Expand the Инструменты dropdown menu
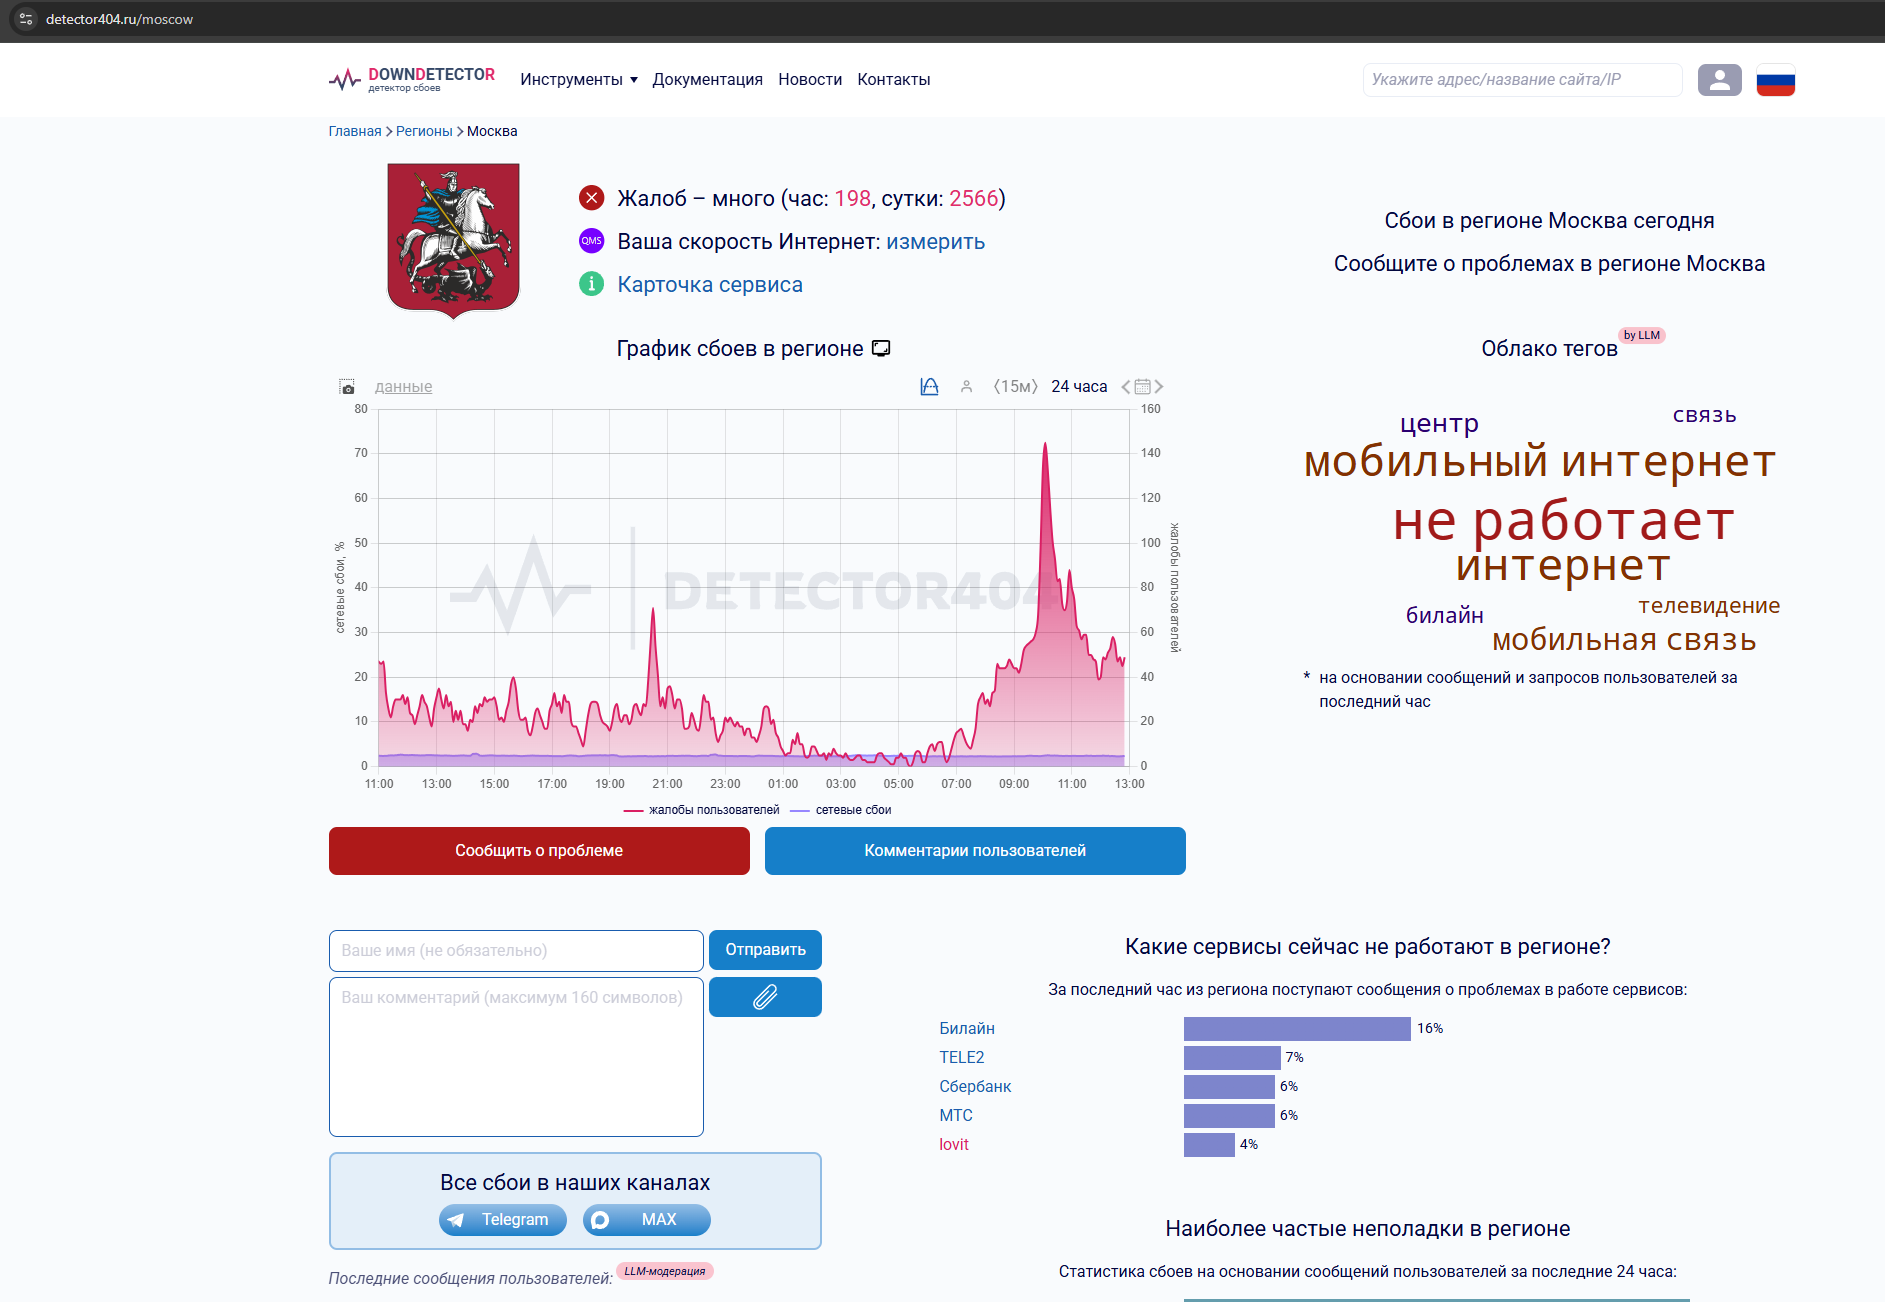This screenshot has height=1302, width=1885. (x=579, y=80)
